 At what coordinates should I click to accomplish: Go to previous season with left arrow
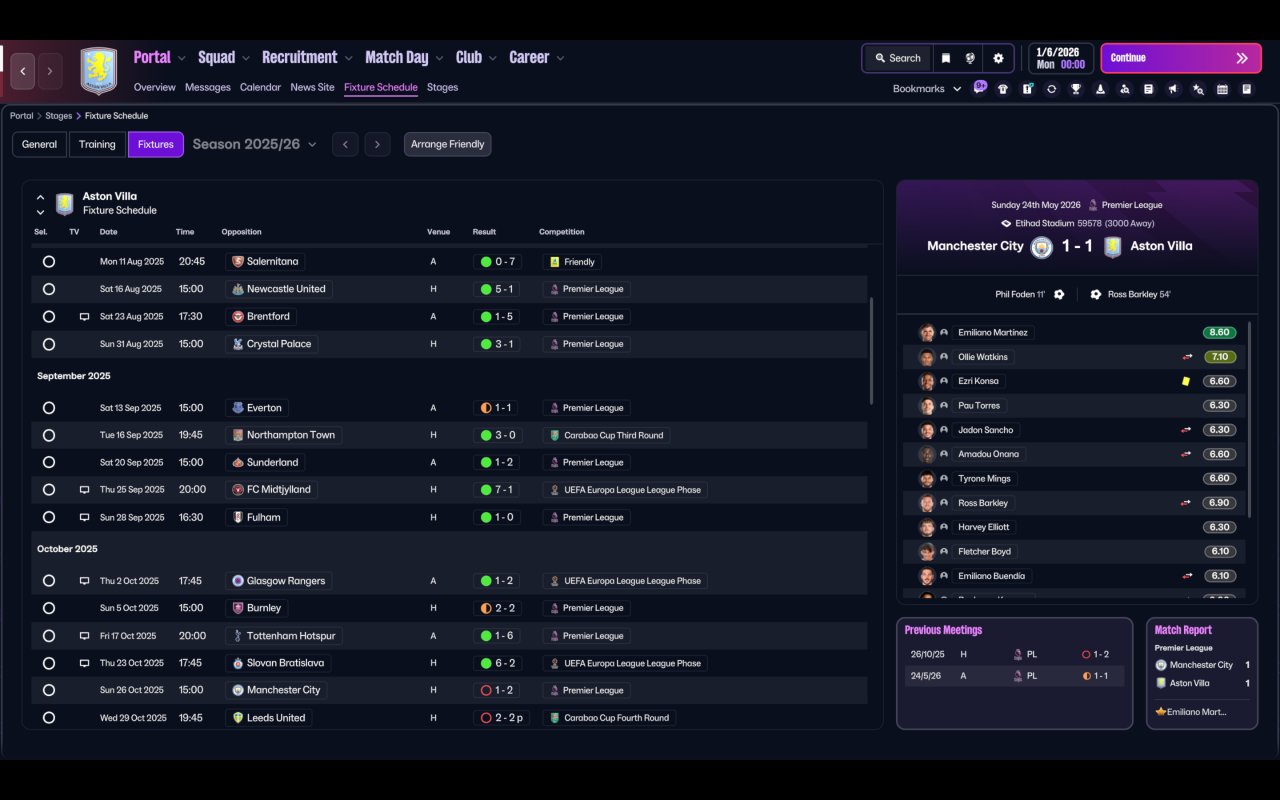pyautogui.click(x=345, y=144)
